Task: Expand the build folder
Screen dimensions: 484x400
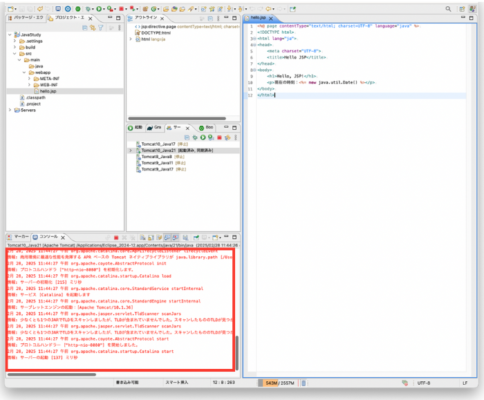Action: point(15,47)
